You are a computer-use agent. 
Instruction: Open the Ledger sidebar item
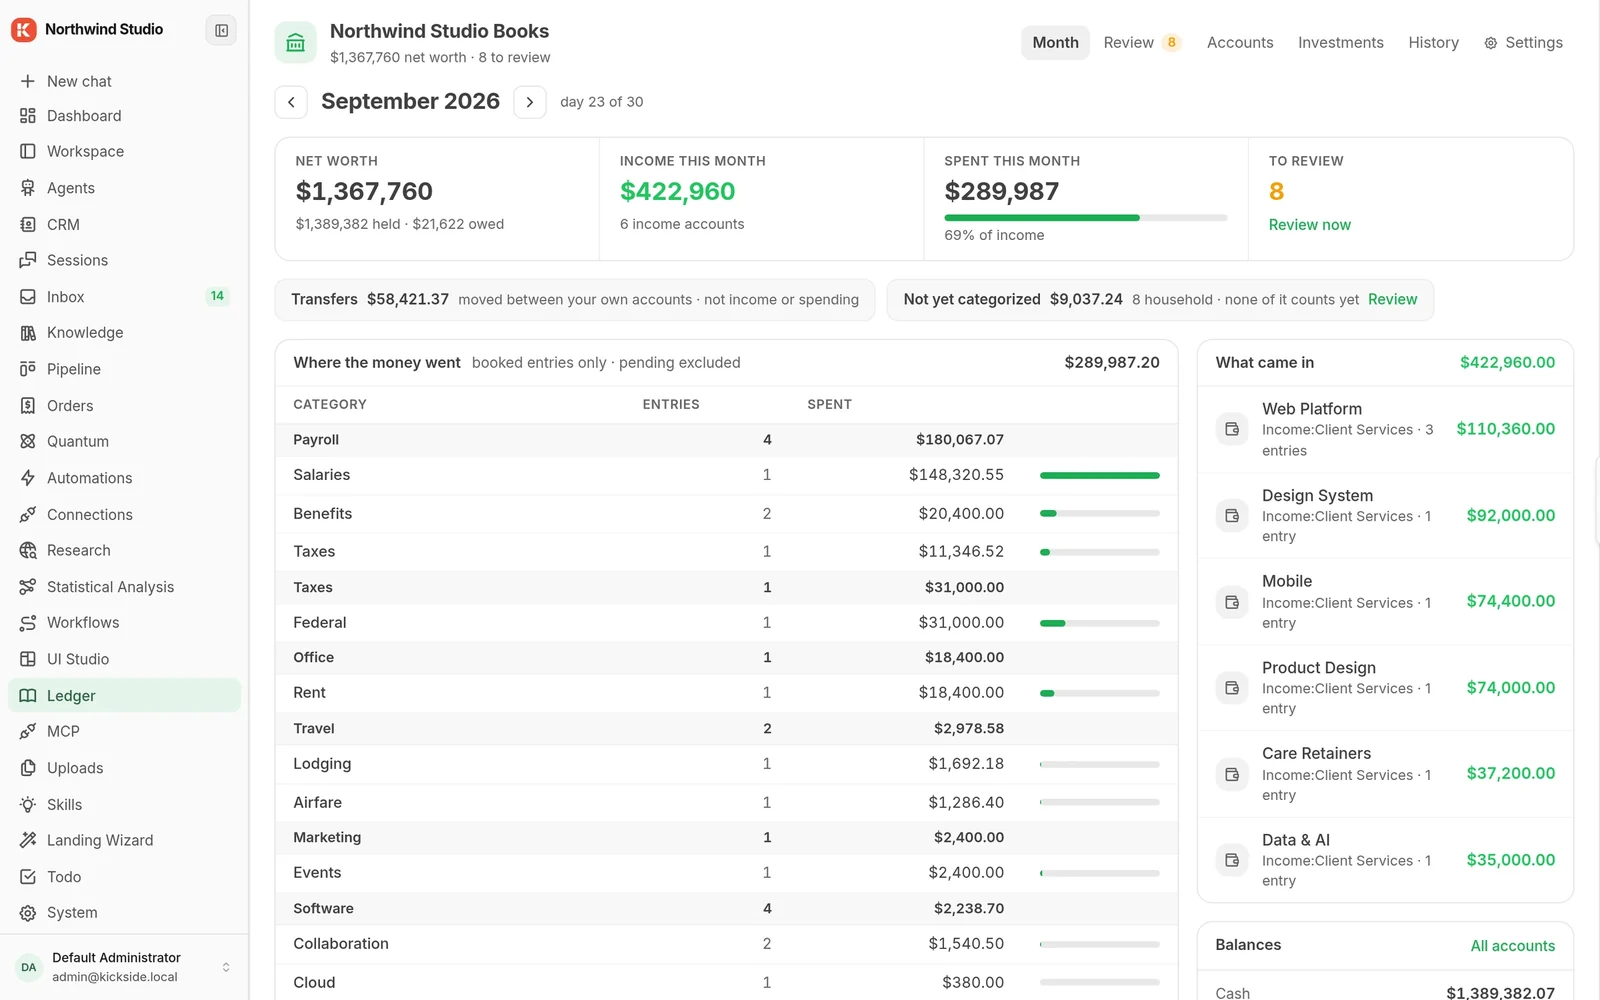[124, 696]
